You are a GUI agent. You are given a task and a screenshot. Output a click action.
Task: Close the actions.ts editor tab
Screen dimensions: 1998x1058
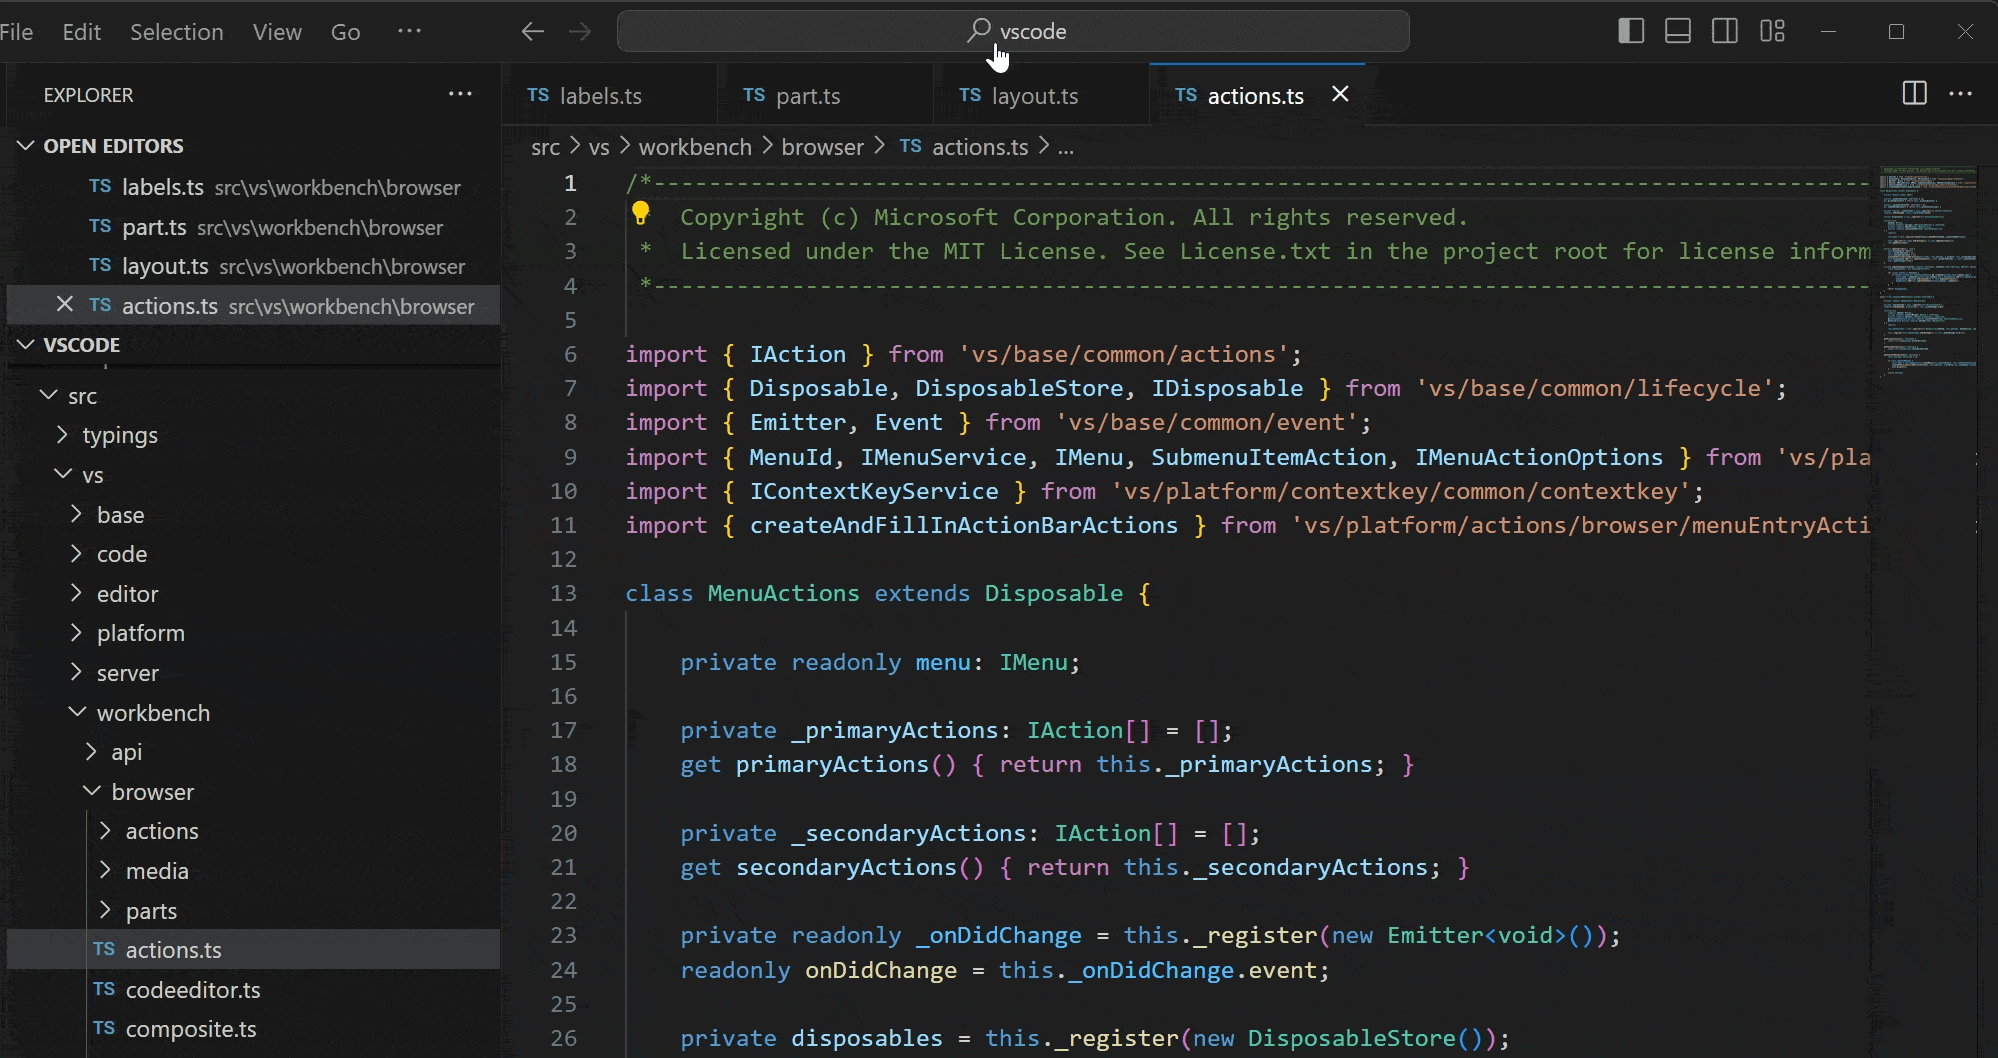click(1340, 94)
